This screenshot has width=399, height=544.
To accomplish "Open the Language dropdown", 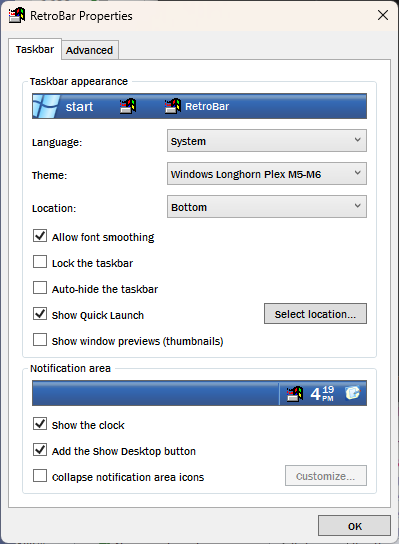I will tap(266, 141).
